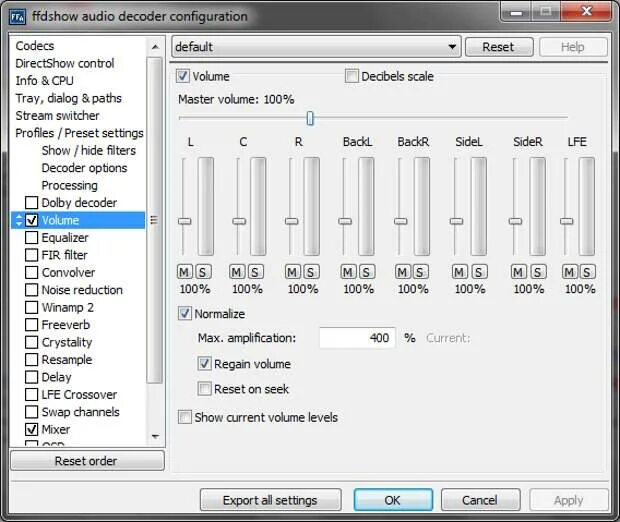Click the Master volume slider handle
This screenshot has width=620, height=522.
pyautogui.click(x=310, y=118)
